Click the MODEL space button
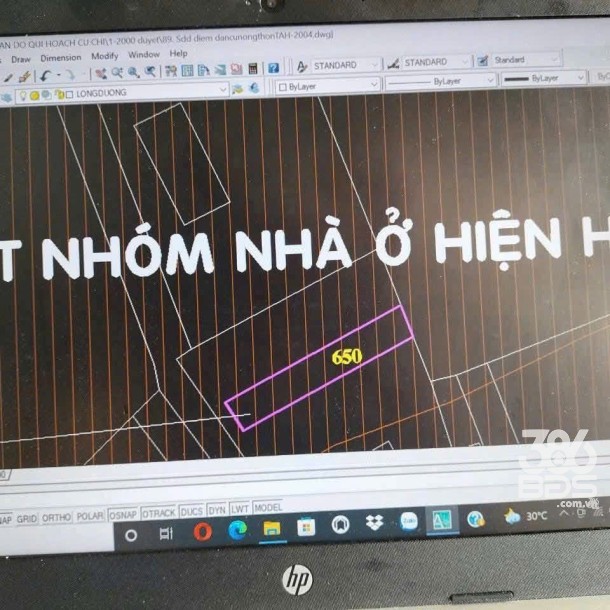Image resolution: width=610 pixels, height=610 pixels. pyautogui.click(x=268, y=508)
